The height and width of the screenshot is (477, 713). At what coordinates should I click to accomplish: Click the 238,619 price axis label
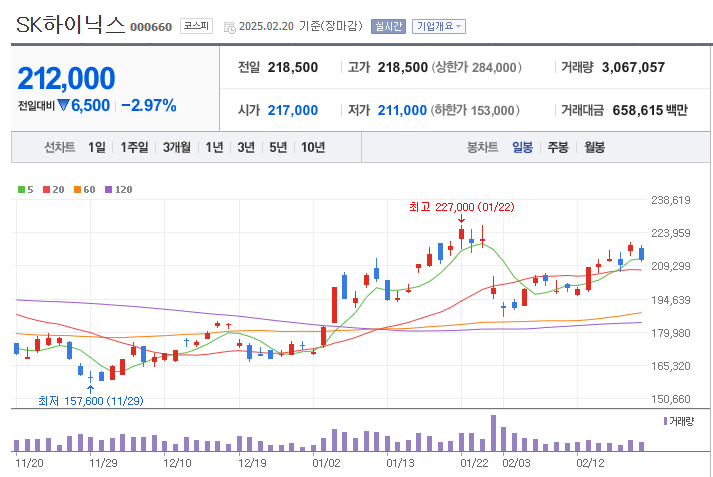tap(671, 200)
